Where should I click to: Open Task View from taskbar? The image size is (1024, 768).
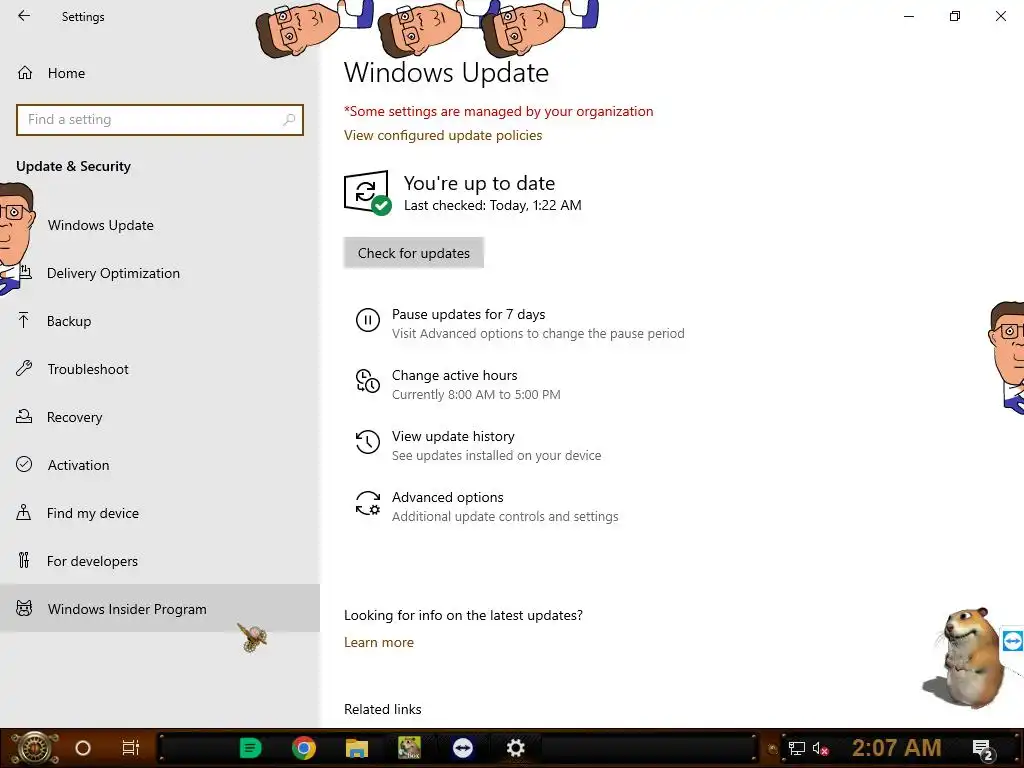[131, 748]
